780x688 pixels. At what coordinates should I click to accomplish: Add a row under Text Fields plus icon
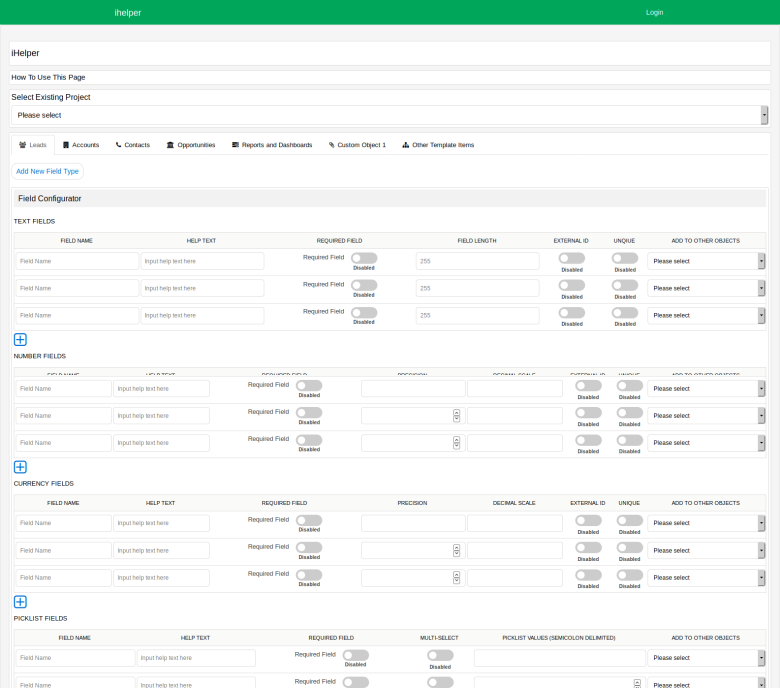[20, 340]
